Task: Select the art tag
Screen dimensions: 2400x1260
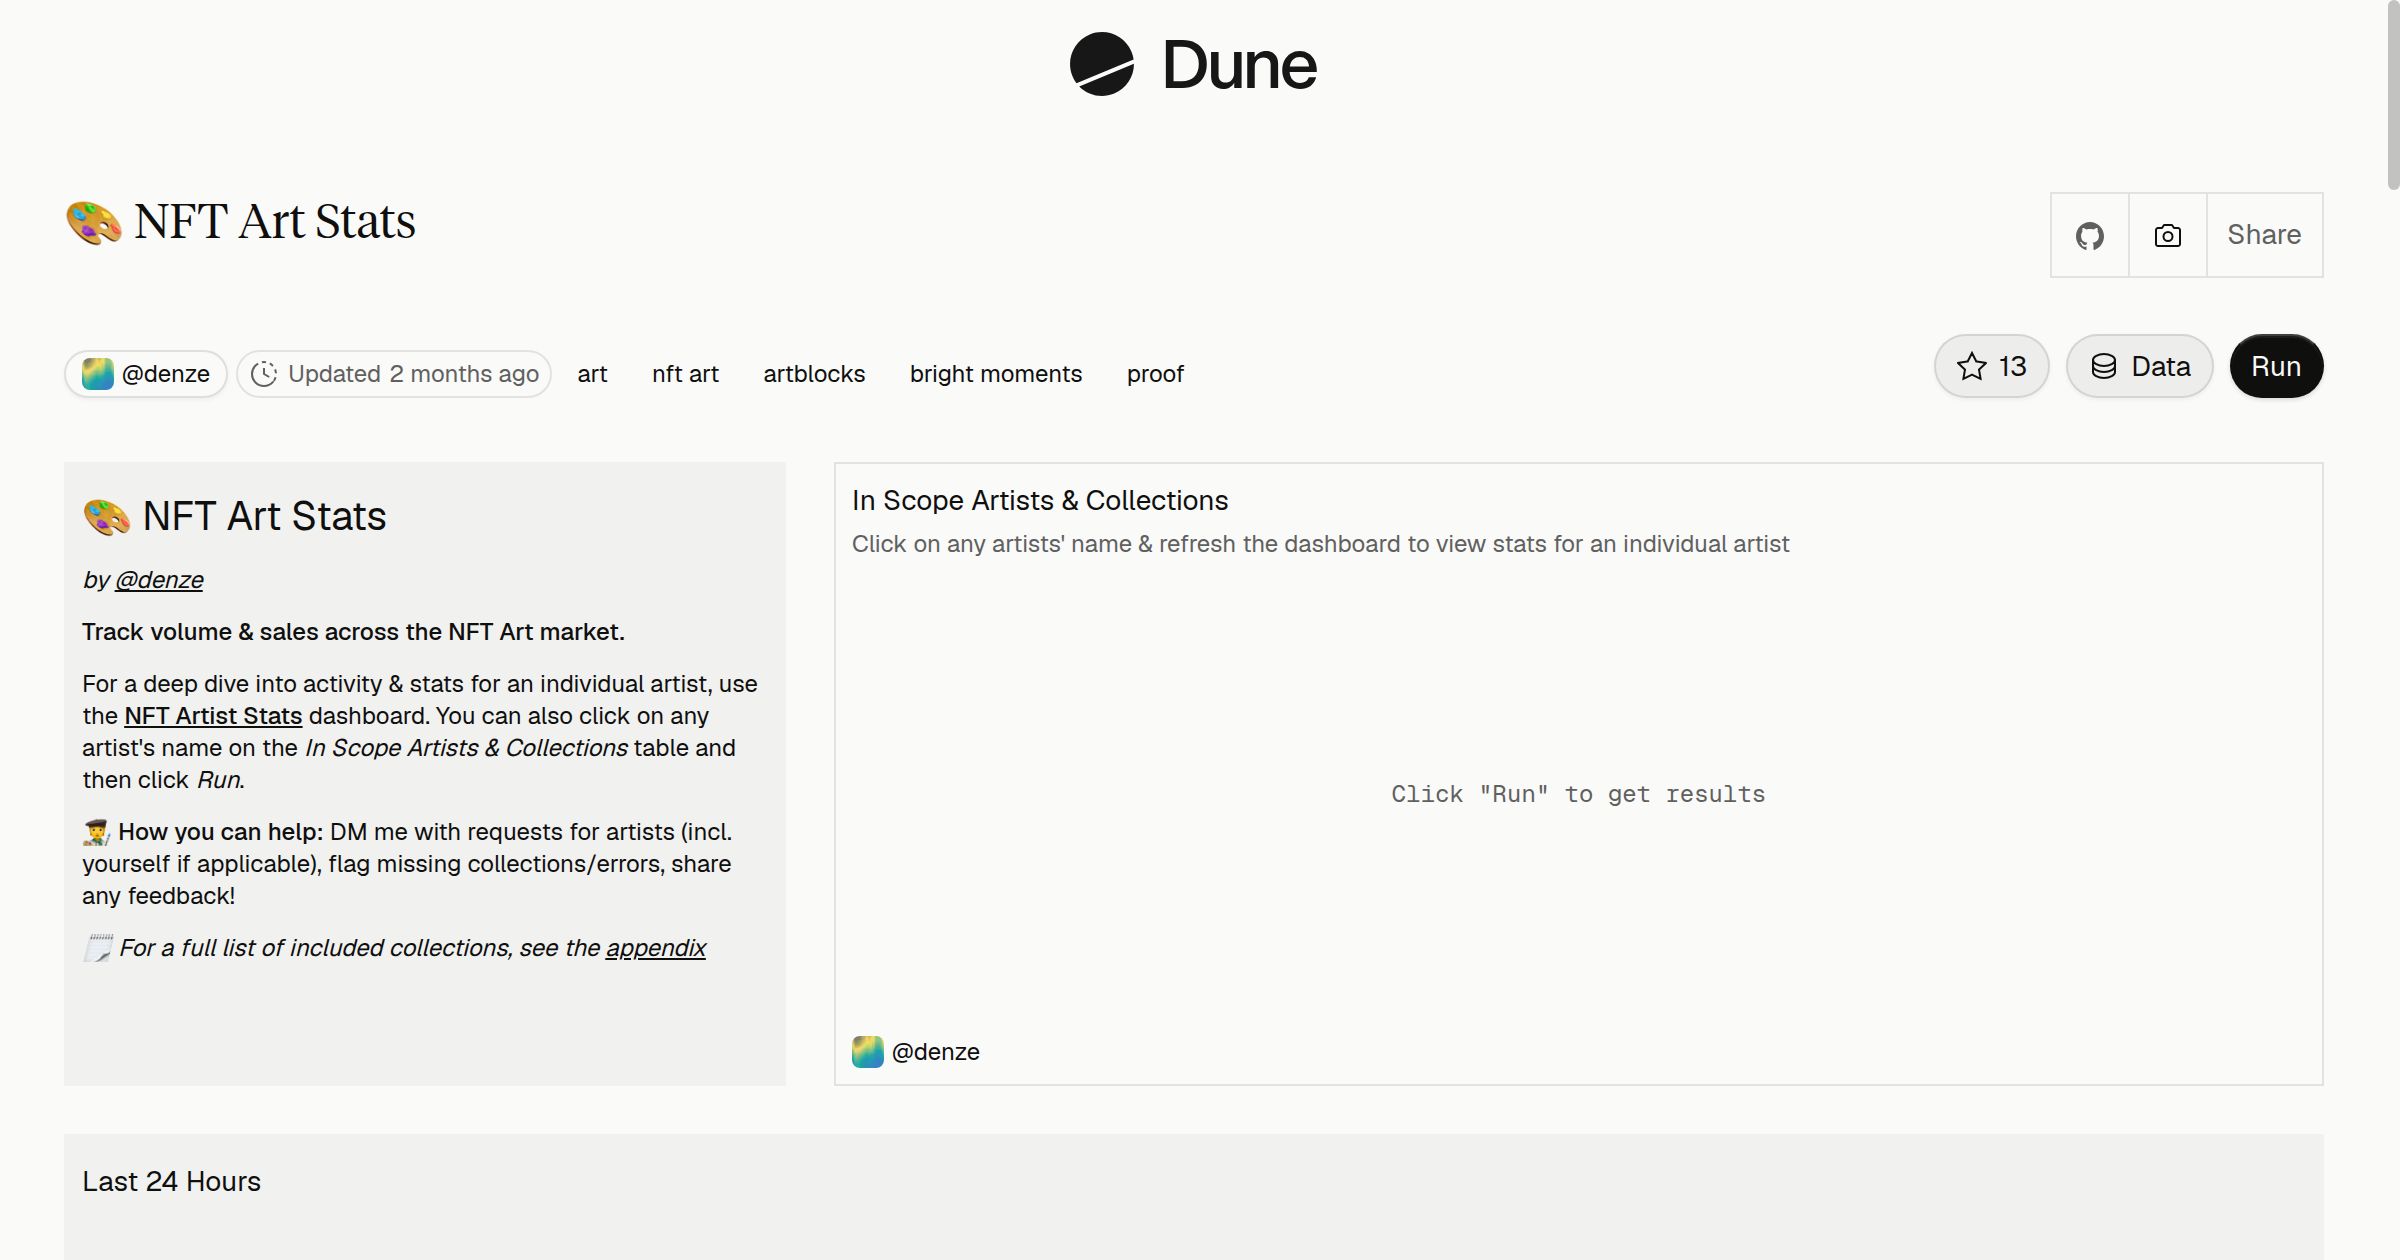Action: point(592,374)
